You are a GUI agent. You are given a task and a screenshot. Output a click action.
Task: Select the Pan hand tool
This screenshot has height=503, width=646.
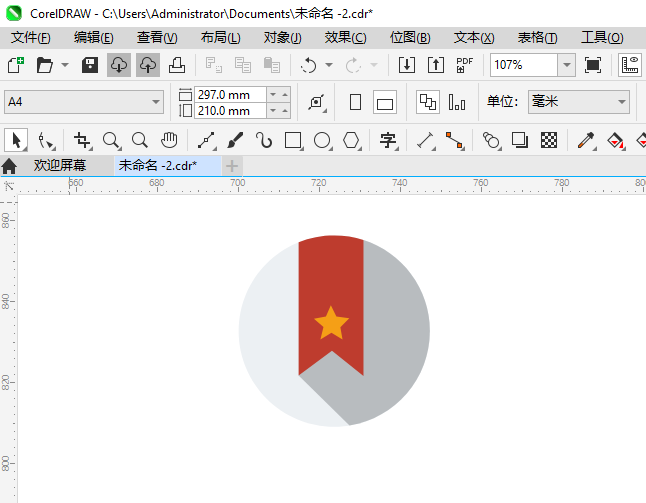coord(169,140)
